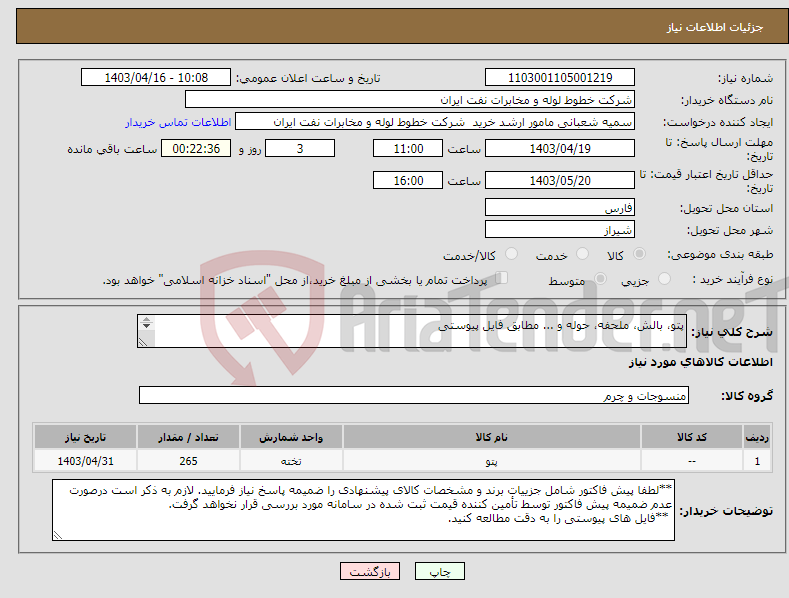Click the واحد شمارش column header
The width and height of the screenshot is (789, 598).
[x=291, y=437]
